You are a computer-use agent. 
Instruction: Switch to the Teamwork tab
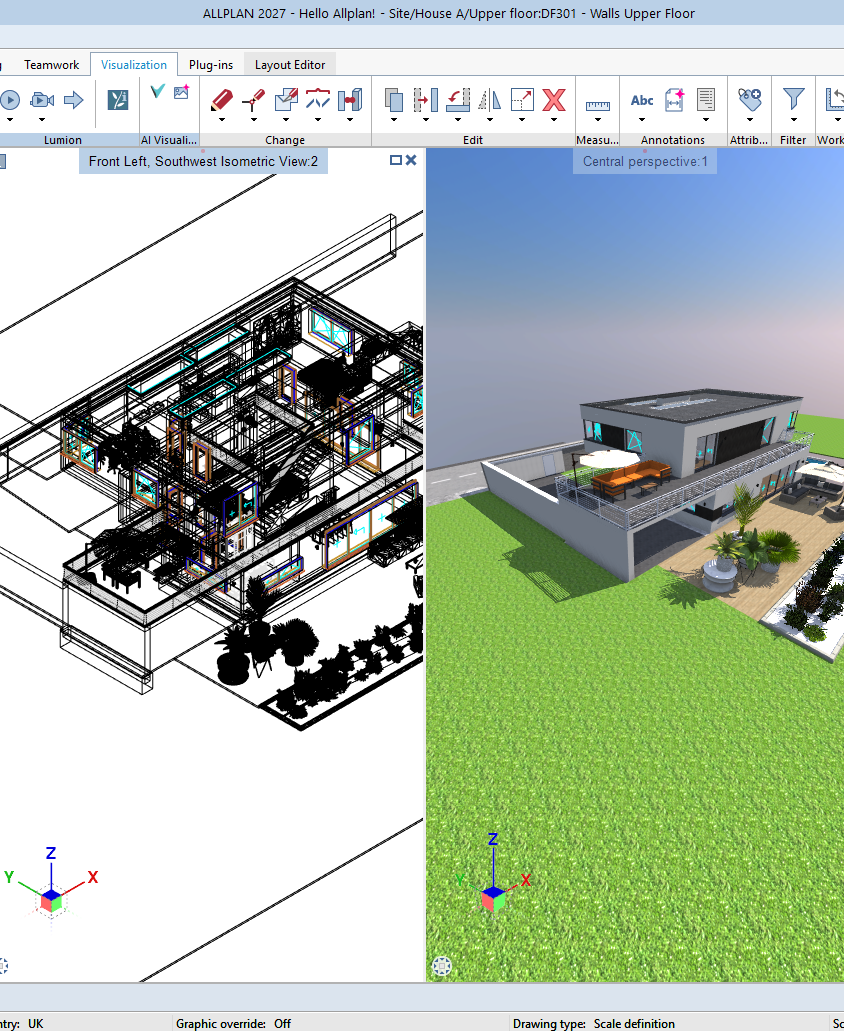[51, 64]
